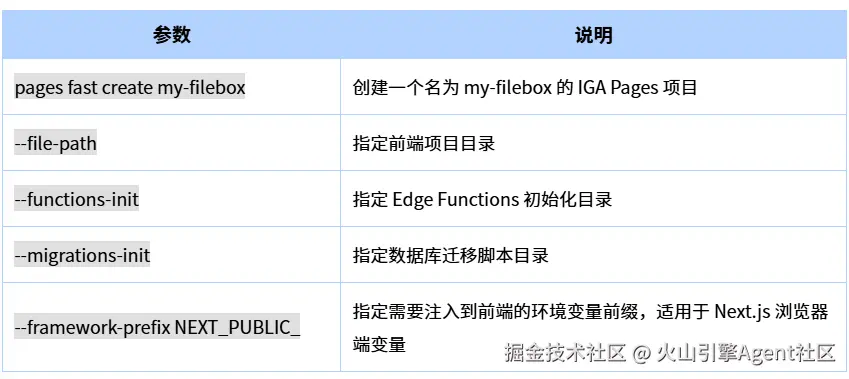This screenshot has height=379, width=849.
Task: Click the word NEXT_PUBLIC_ in the last row
Action: 238,328
